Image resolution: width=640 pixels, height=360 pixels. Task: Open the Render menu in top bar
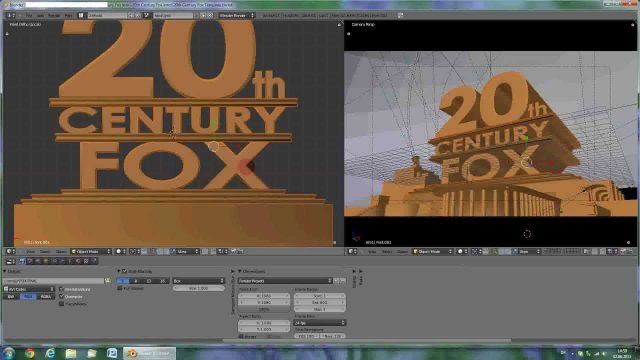54,16
